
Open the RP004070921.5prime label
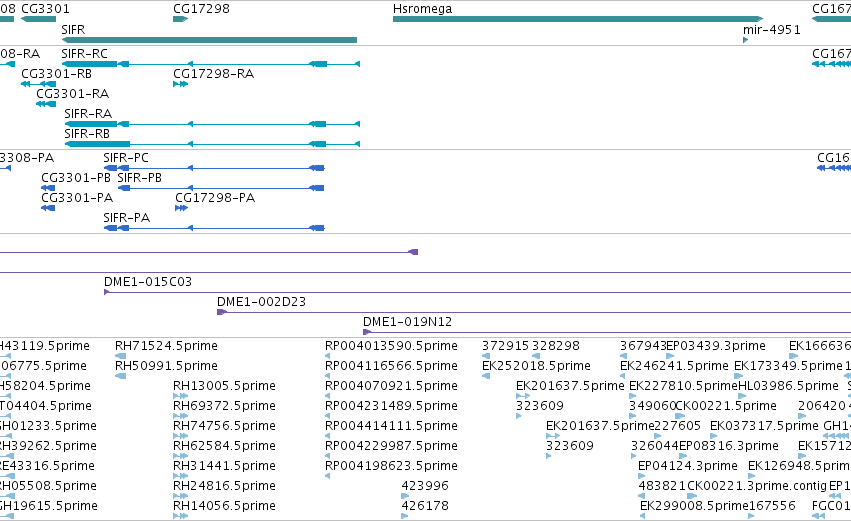click(391, 386)
